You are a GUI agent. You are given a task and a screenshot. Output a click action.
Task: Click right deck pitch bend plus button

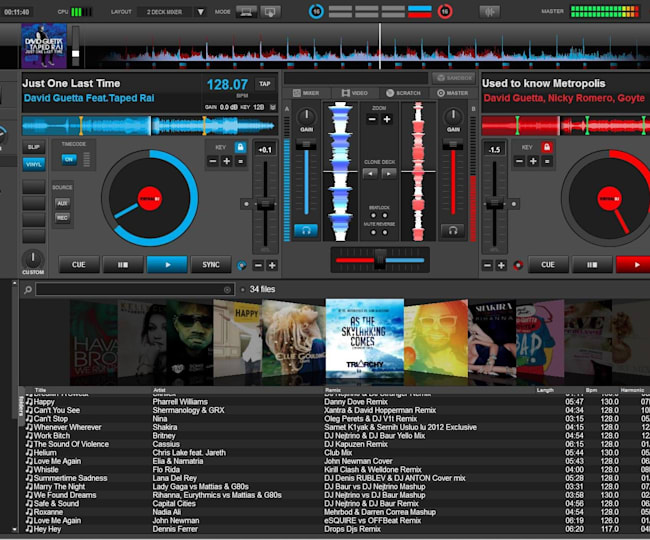tap(501, 265)
